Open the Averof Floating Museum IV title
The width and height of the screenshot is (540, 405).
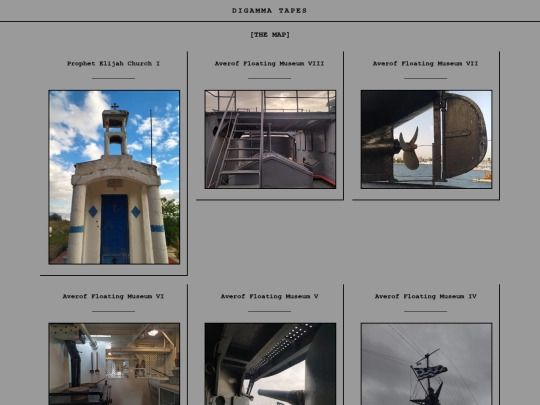coord(425,296)
